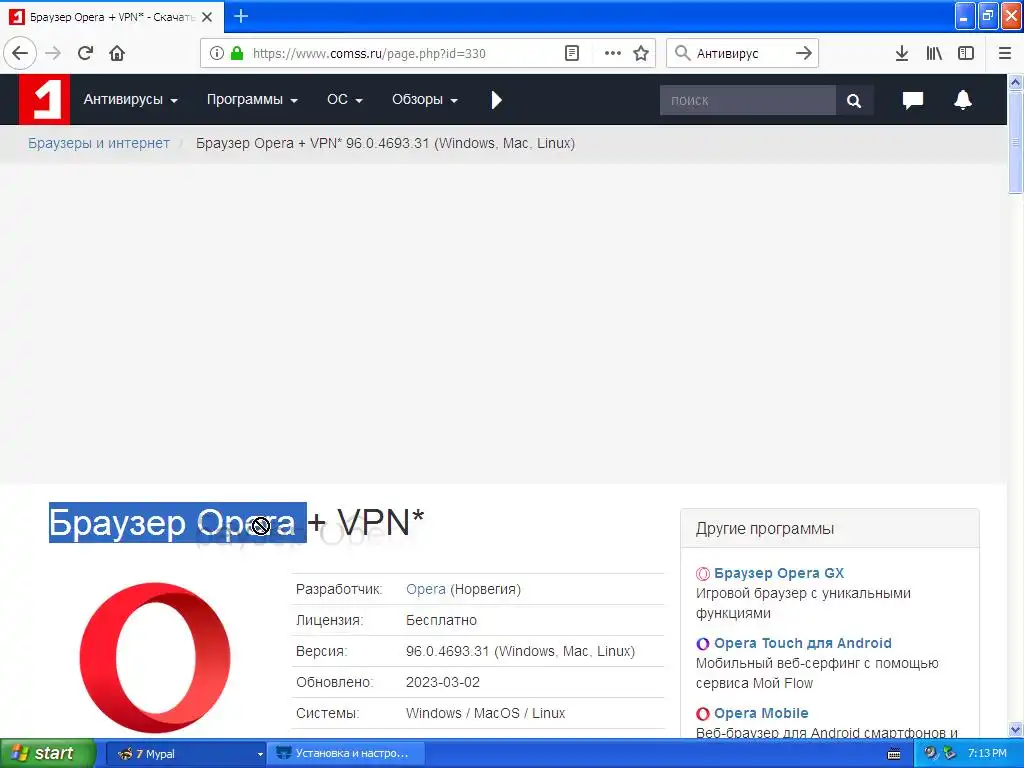
Task: Reload the current page
Action: point(86,53)
